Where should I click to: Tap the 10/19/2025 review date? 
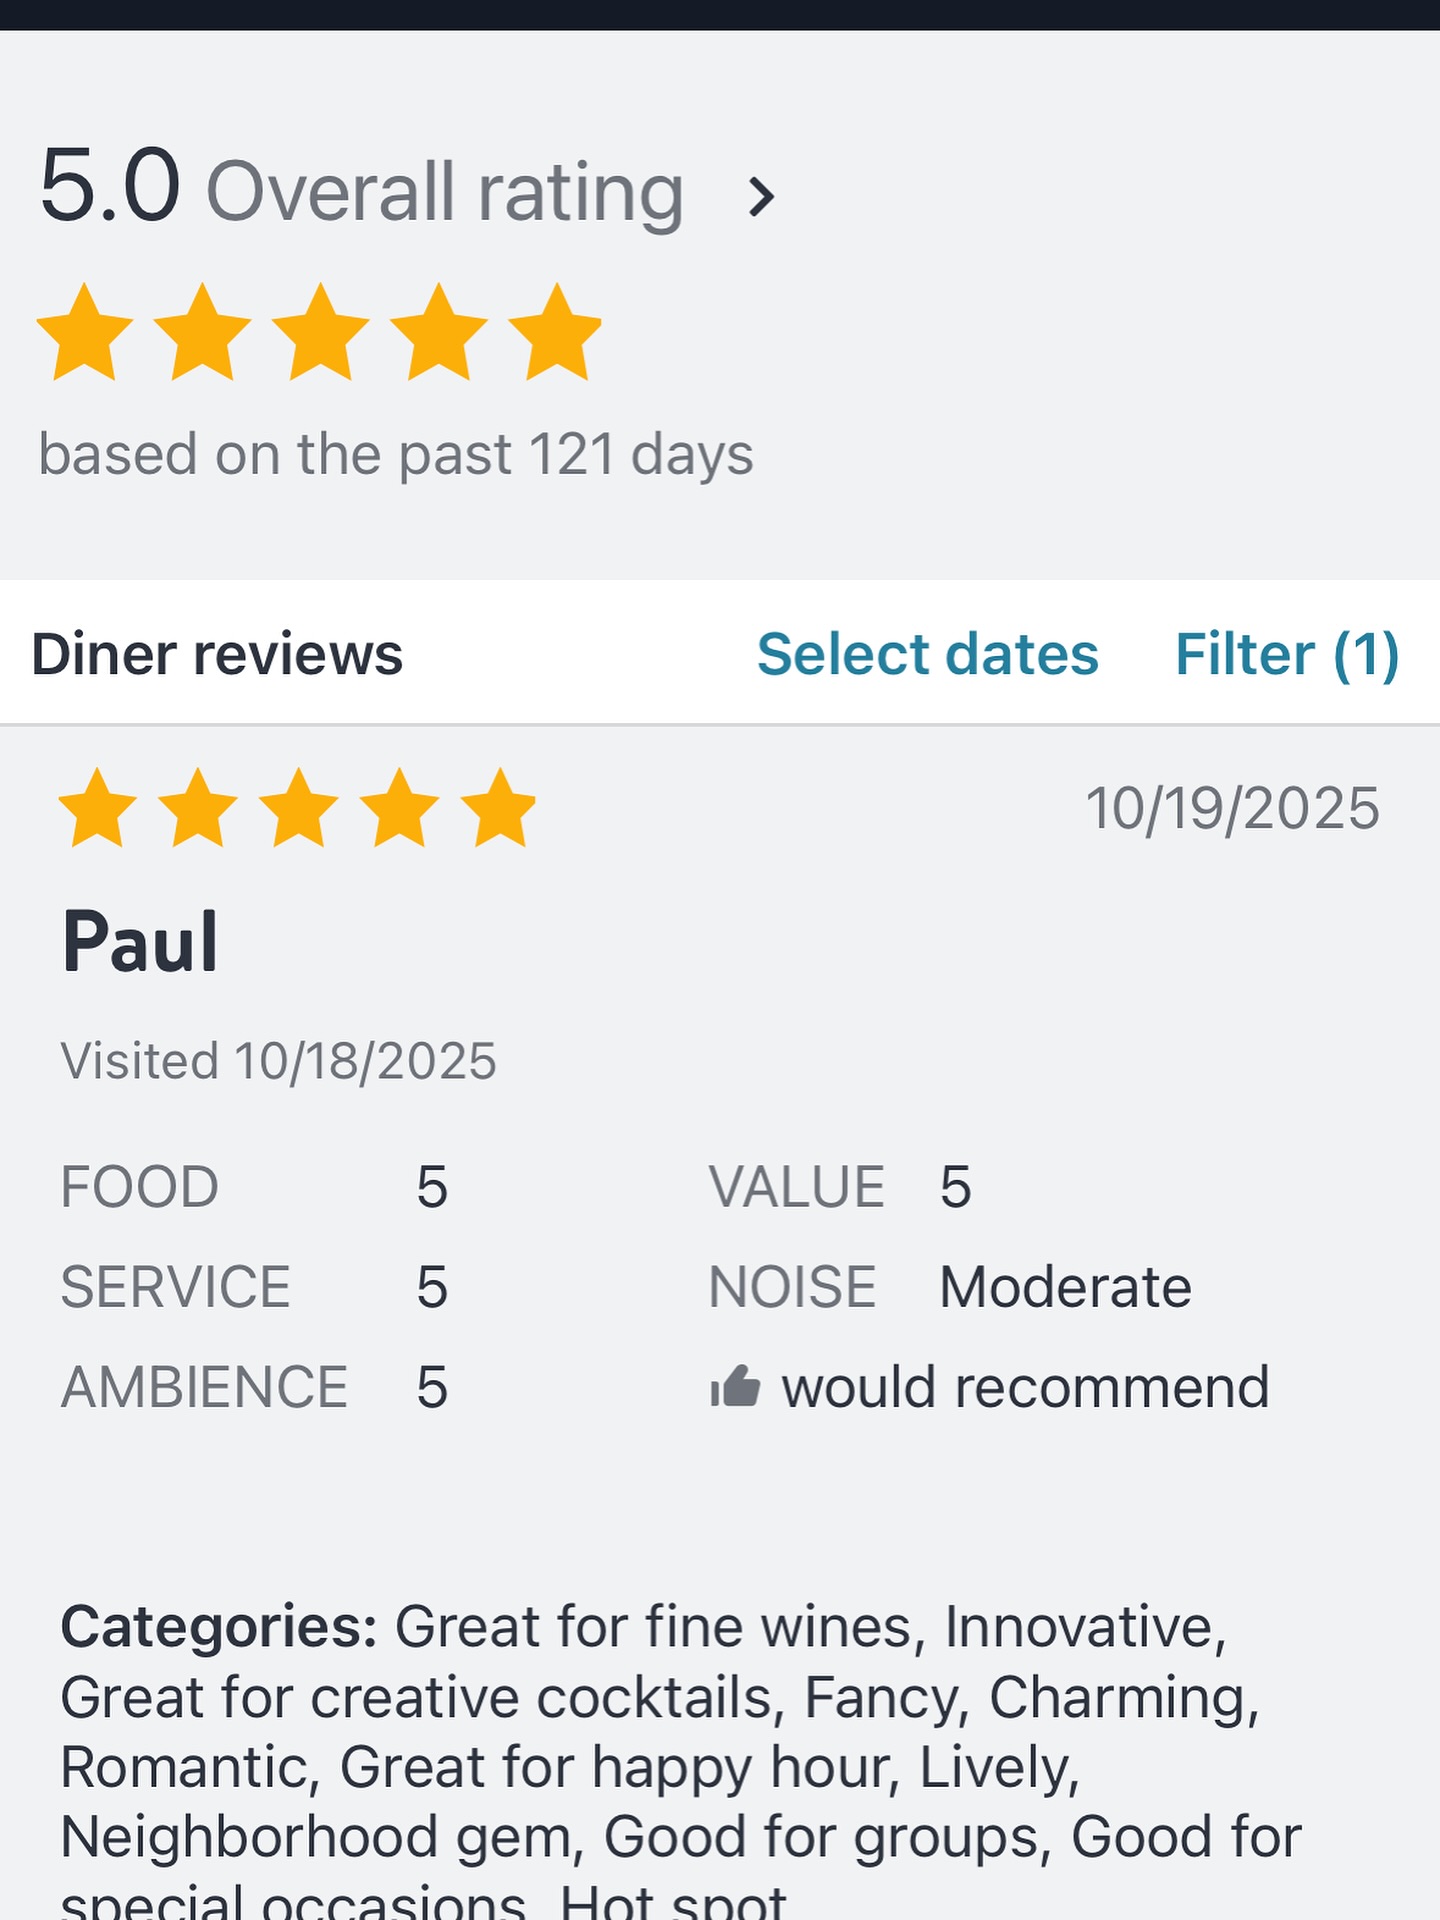click(1233, 808)
